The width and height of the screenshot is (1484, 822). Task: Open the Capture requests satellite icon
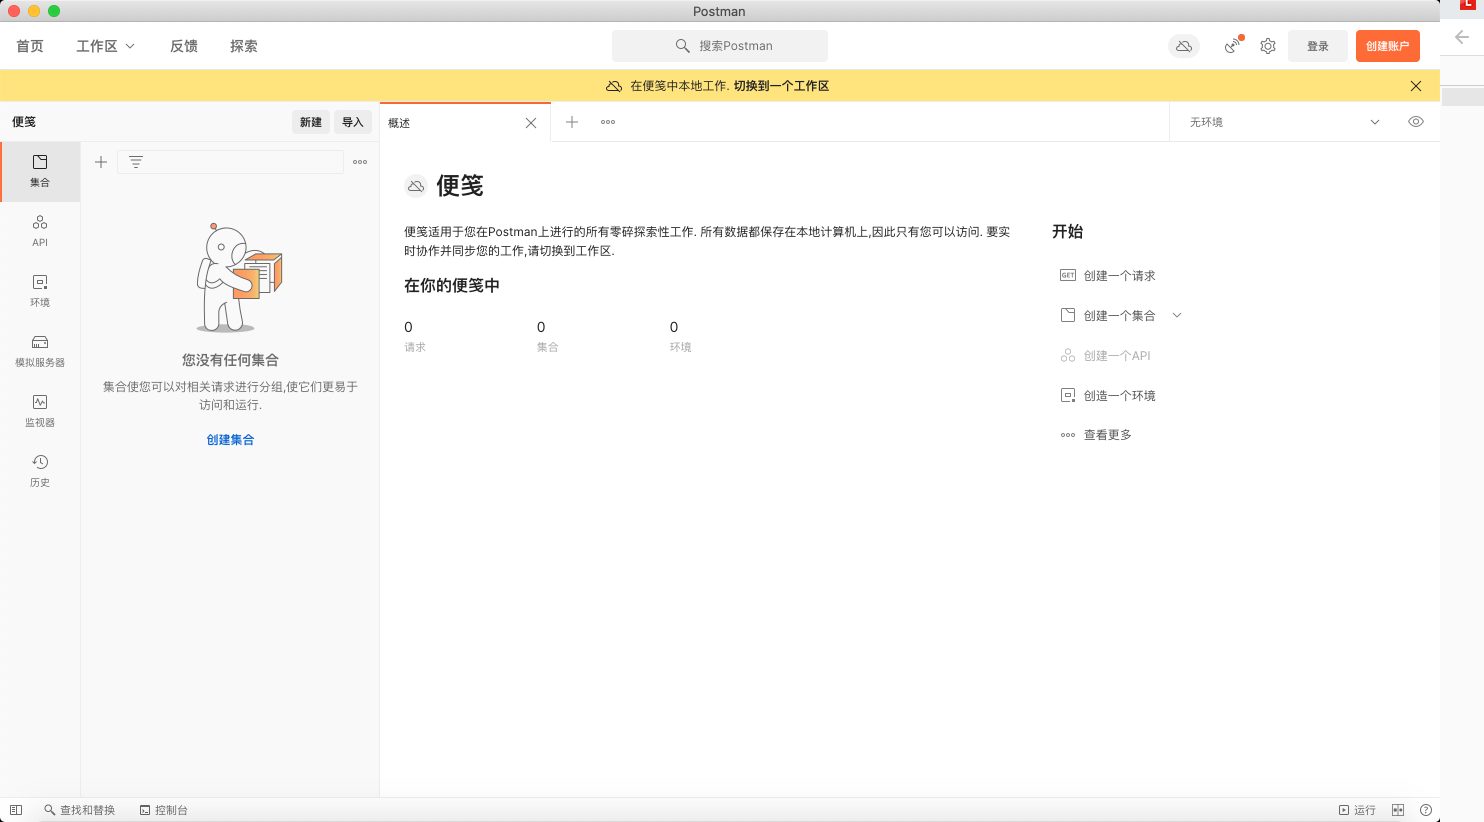[1231, 46]
